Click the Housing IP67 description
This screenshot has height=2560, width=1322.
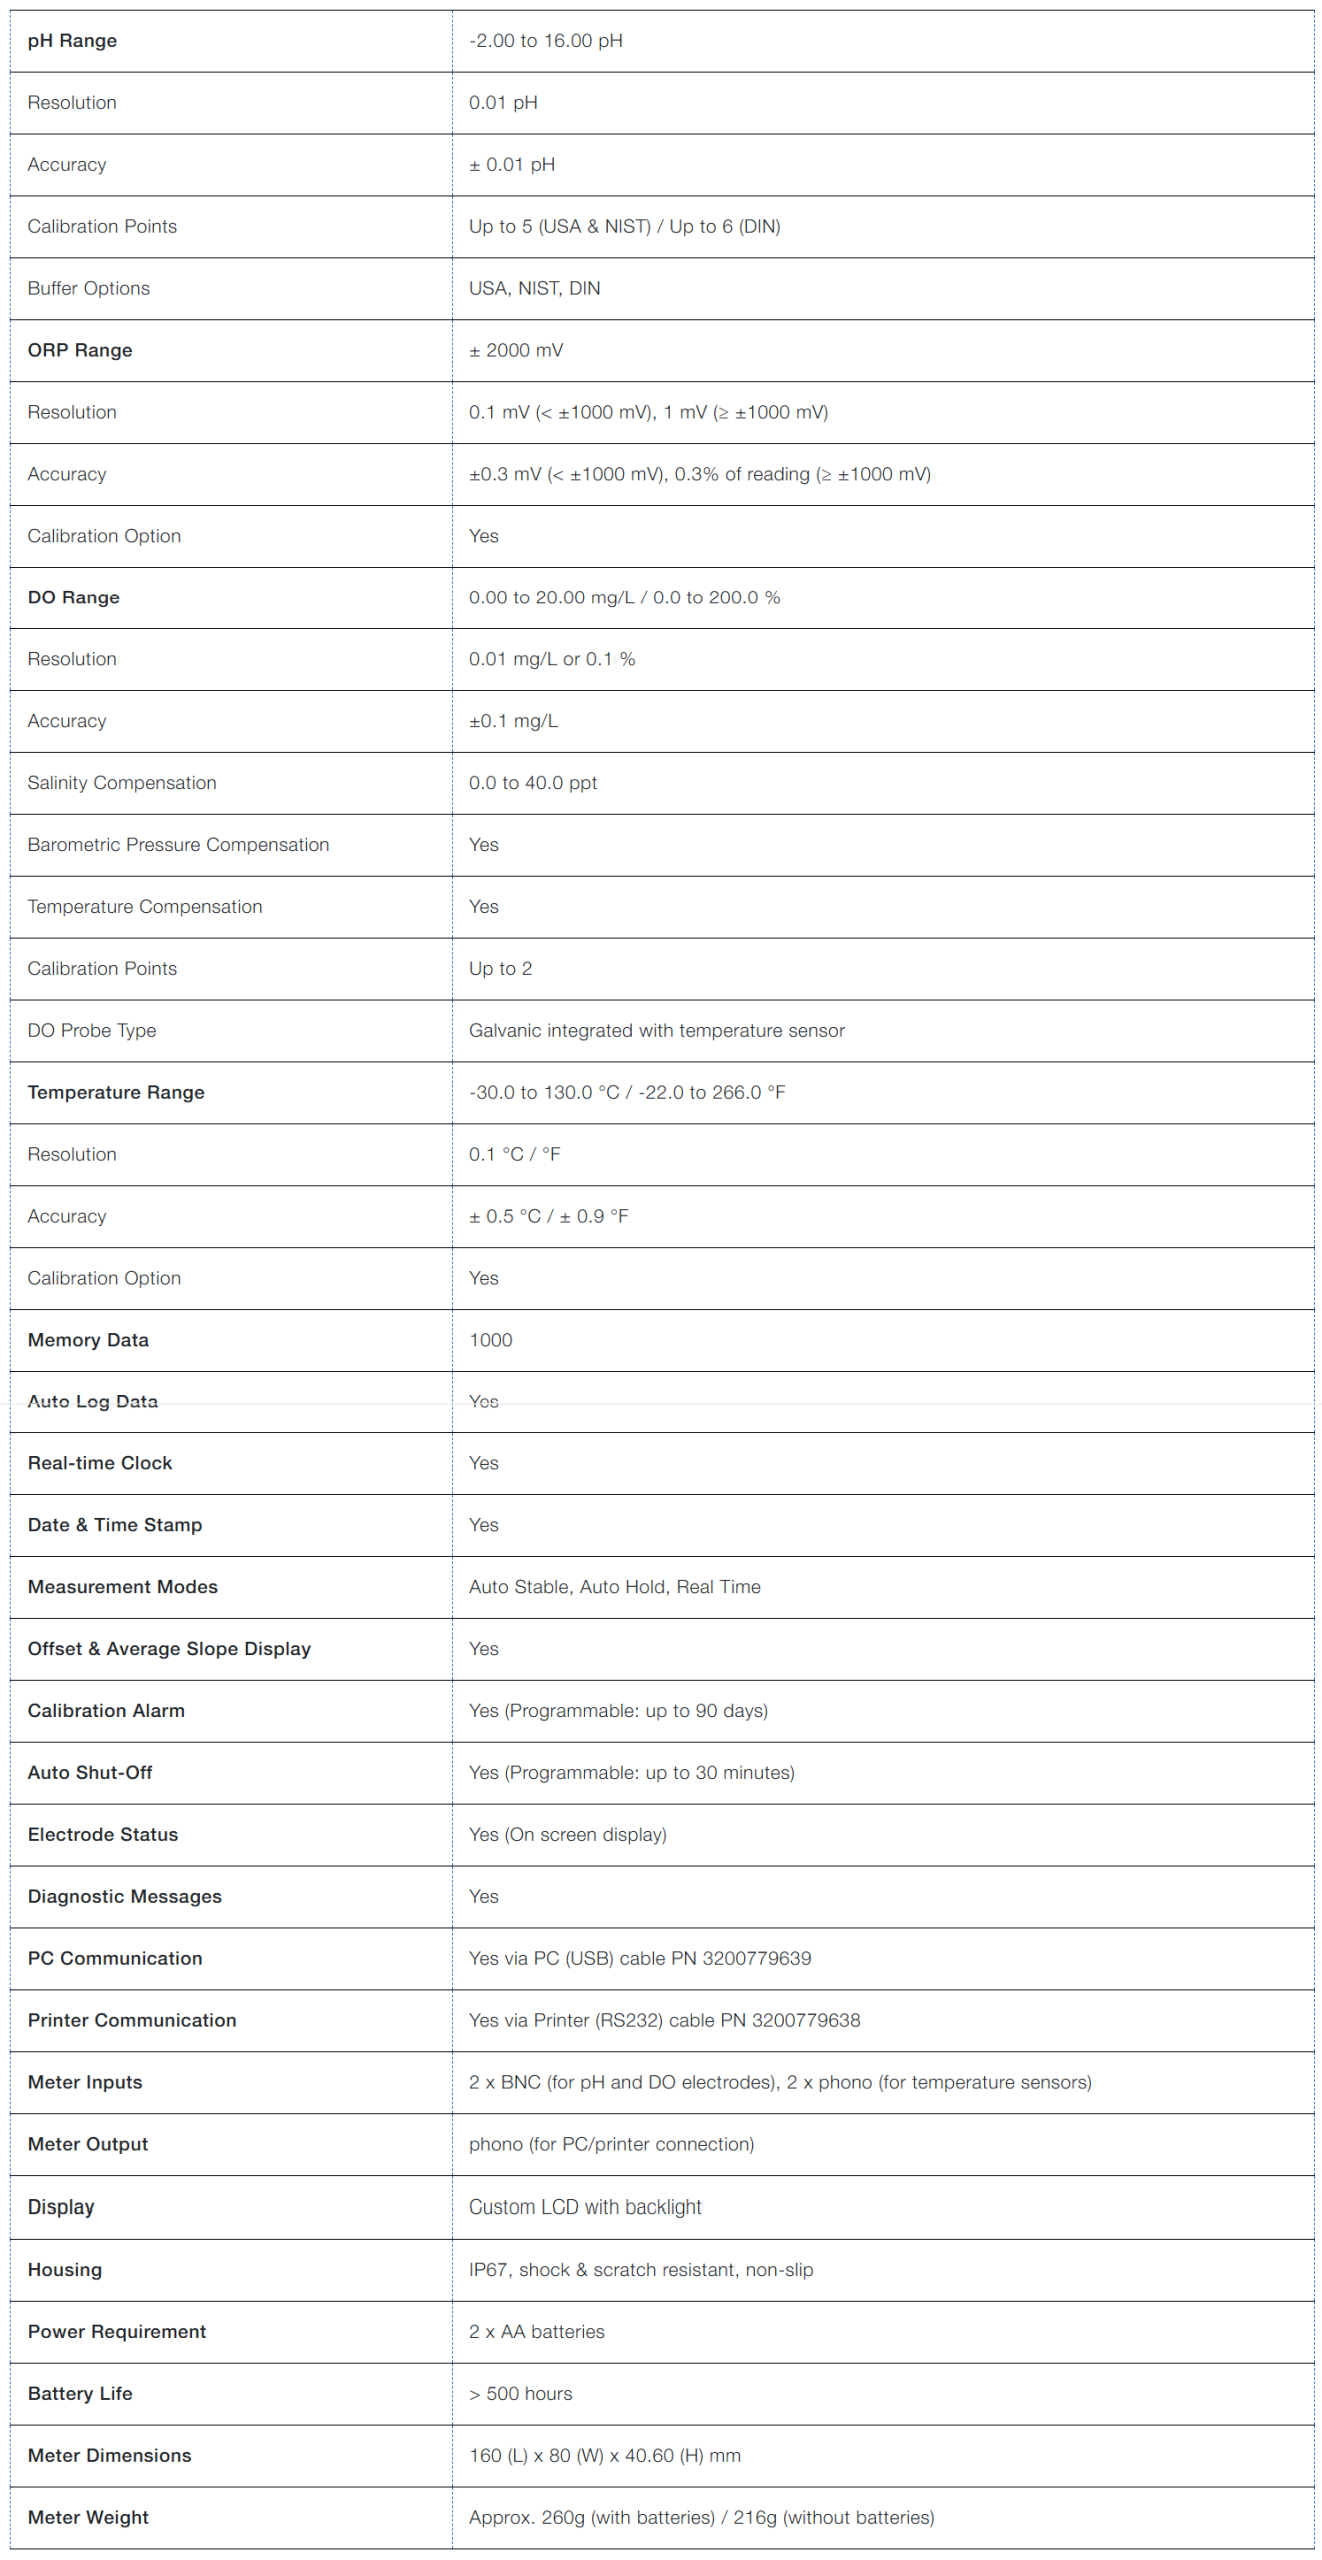click(641, 2270)
